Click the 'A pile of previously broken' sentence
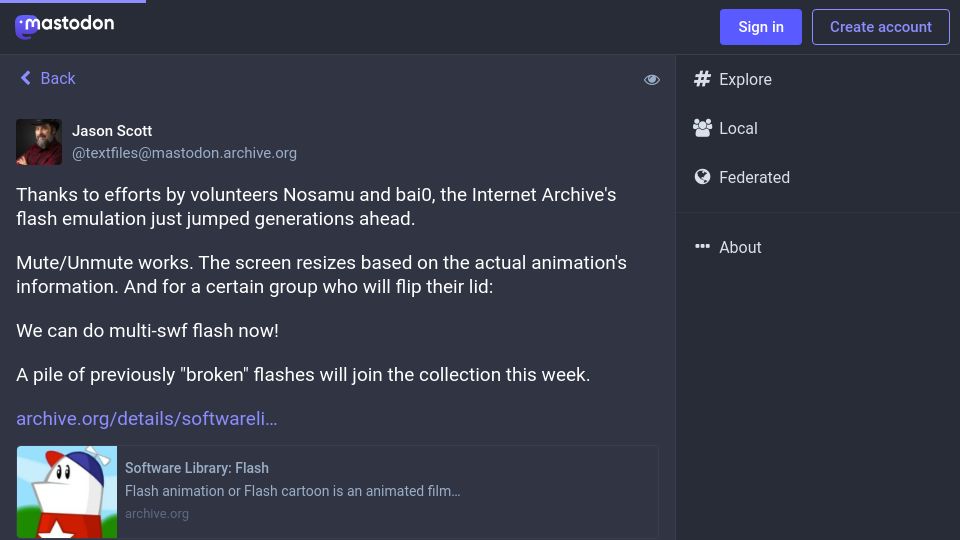 point(303,375)
